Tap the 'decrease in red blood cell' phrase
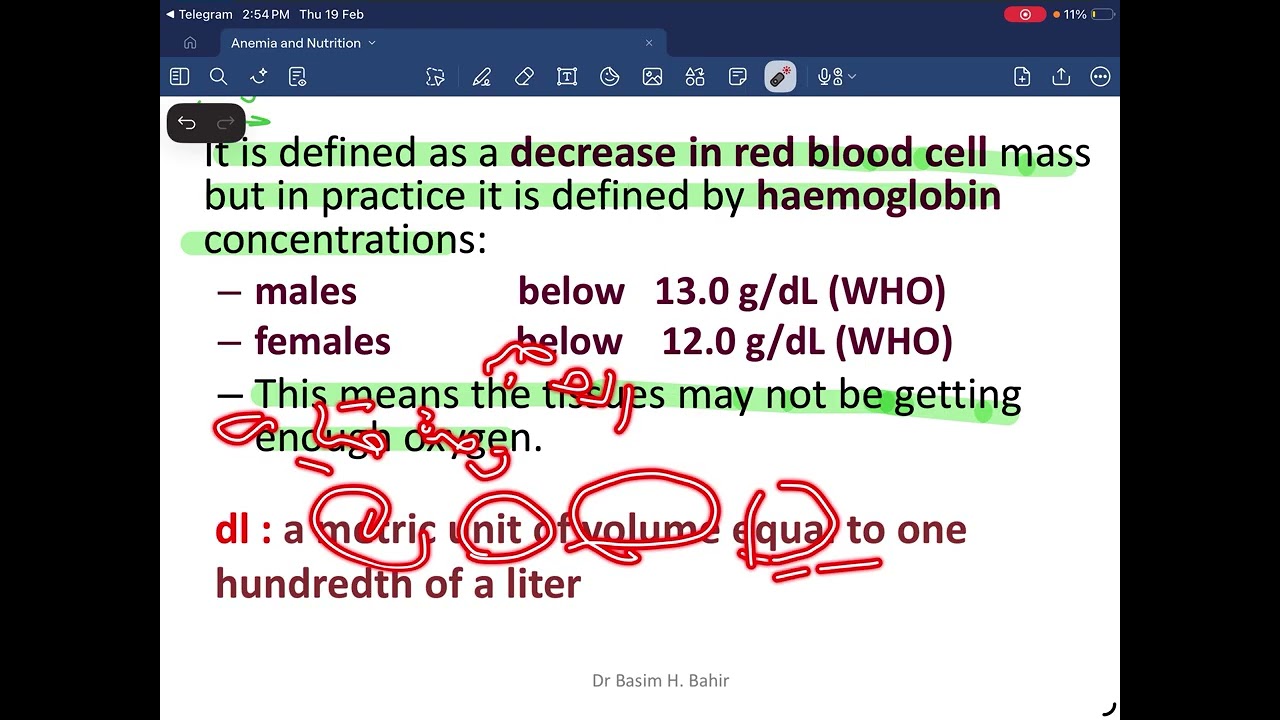The height and width of the screenshot is (720, 1280). tap(749, 153)
